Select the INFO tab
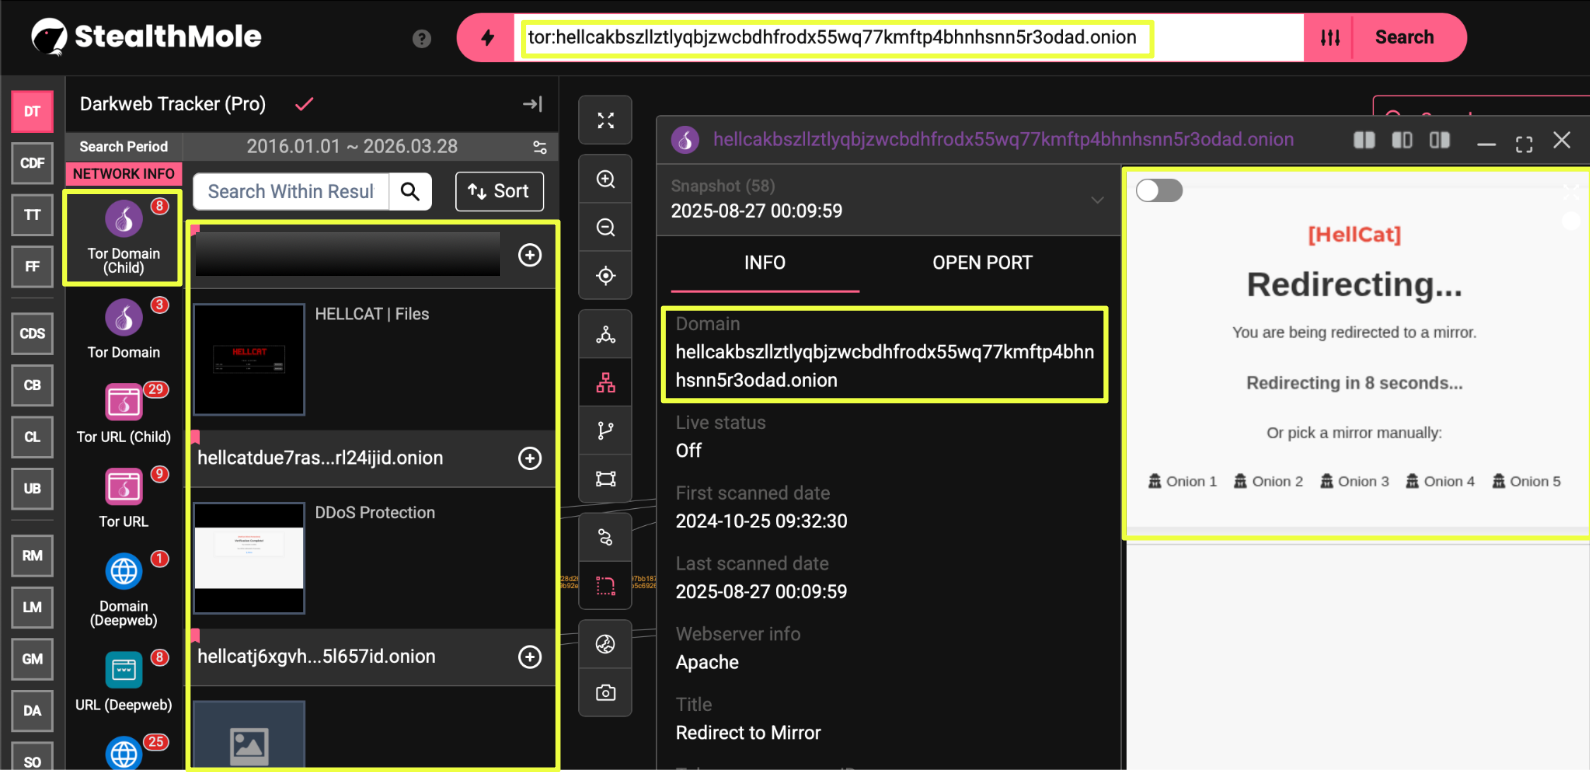 click(764, 263)
